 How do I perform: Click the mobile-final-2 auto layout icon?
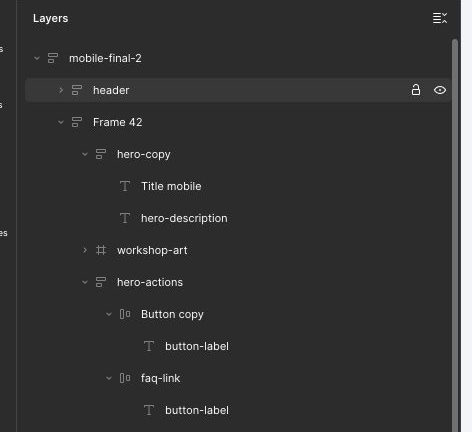click(53, 58)
